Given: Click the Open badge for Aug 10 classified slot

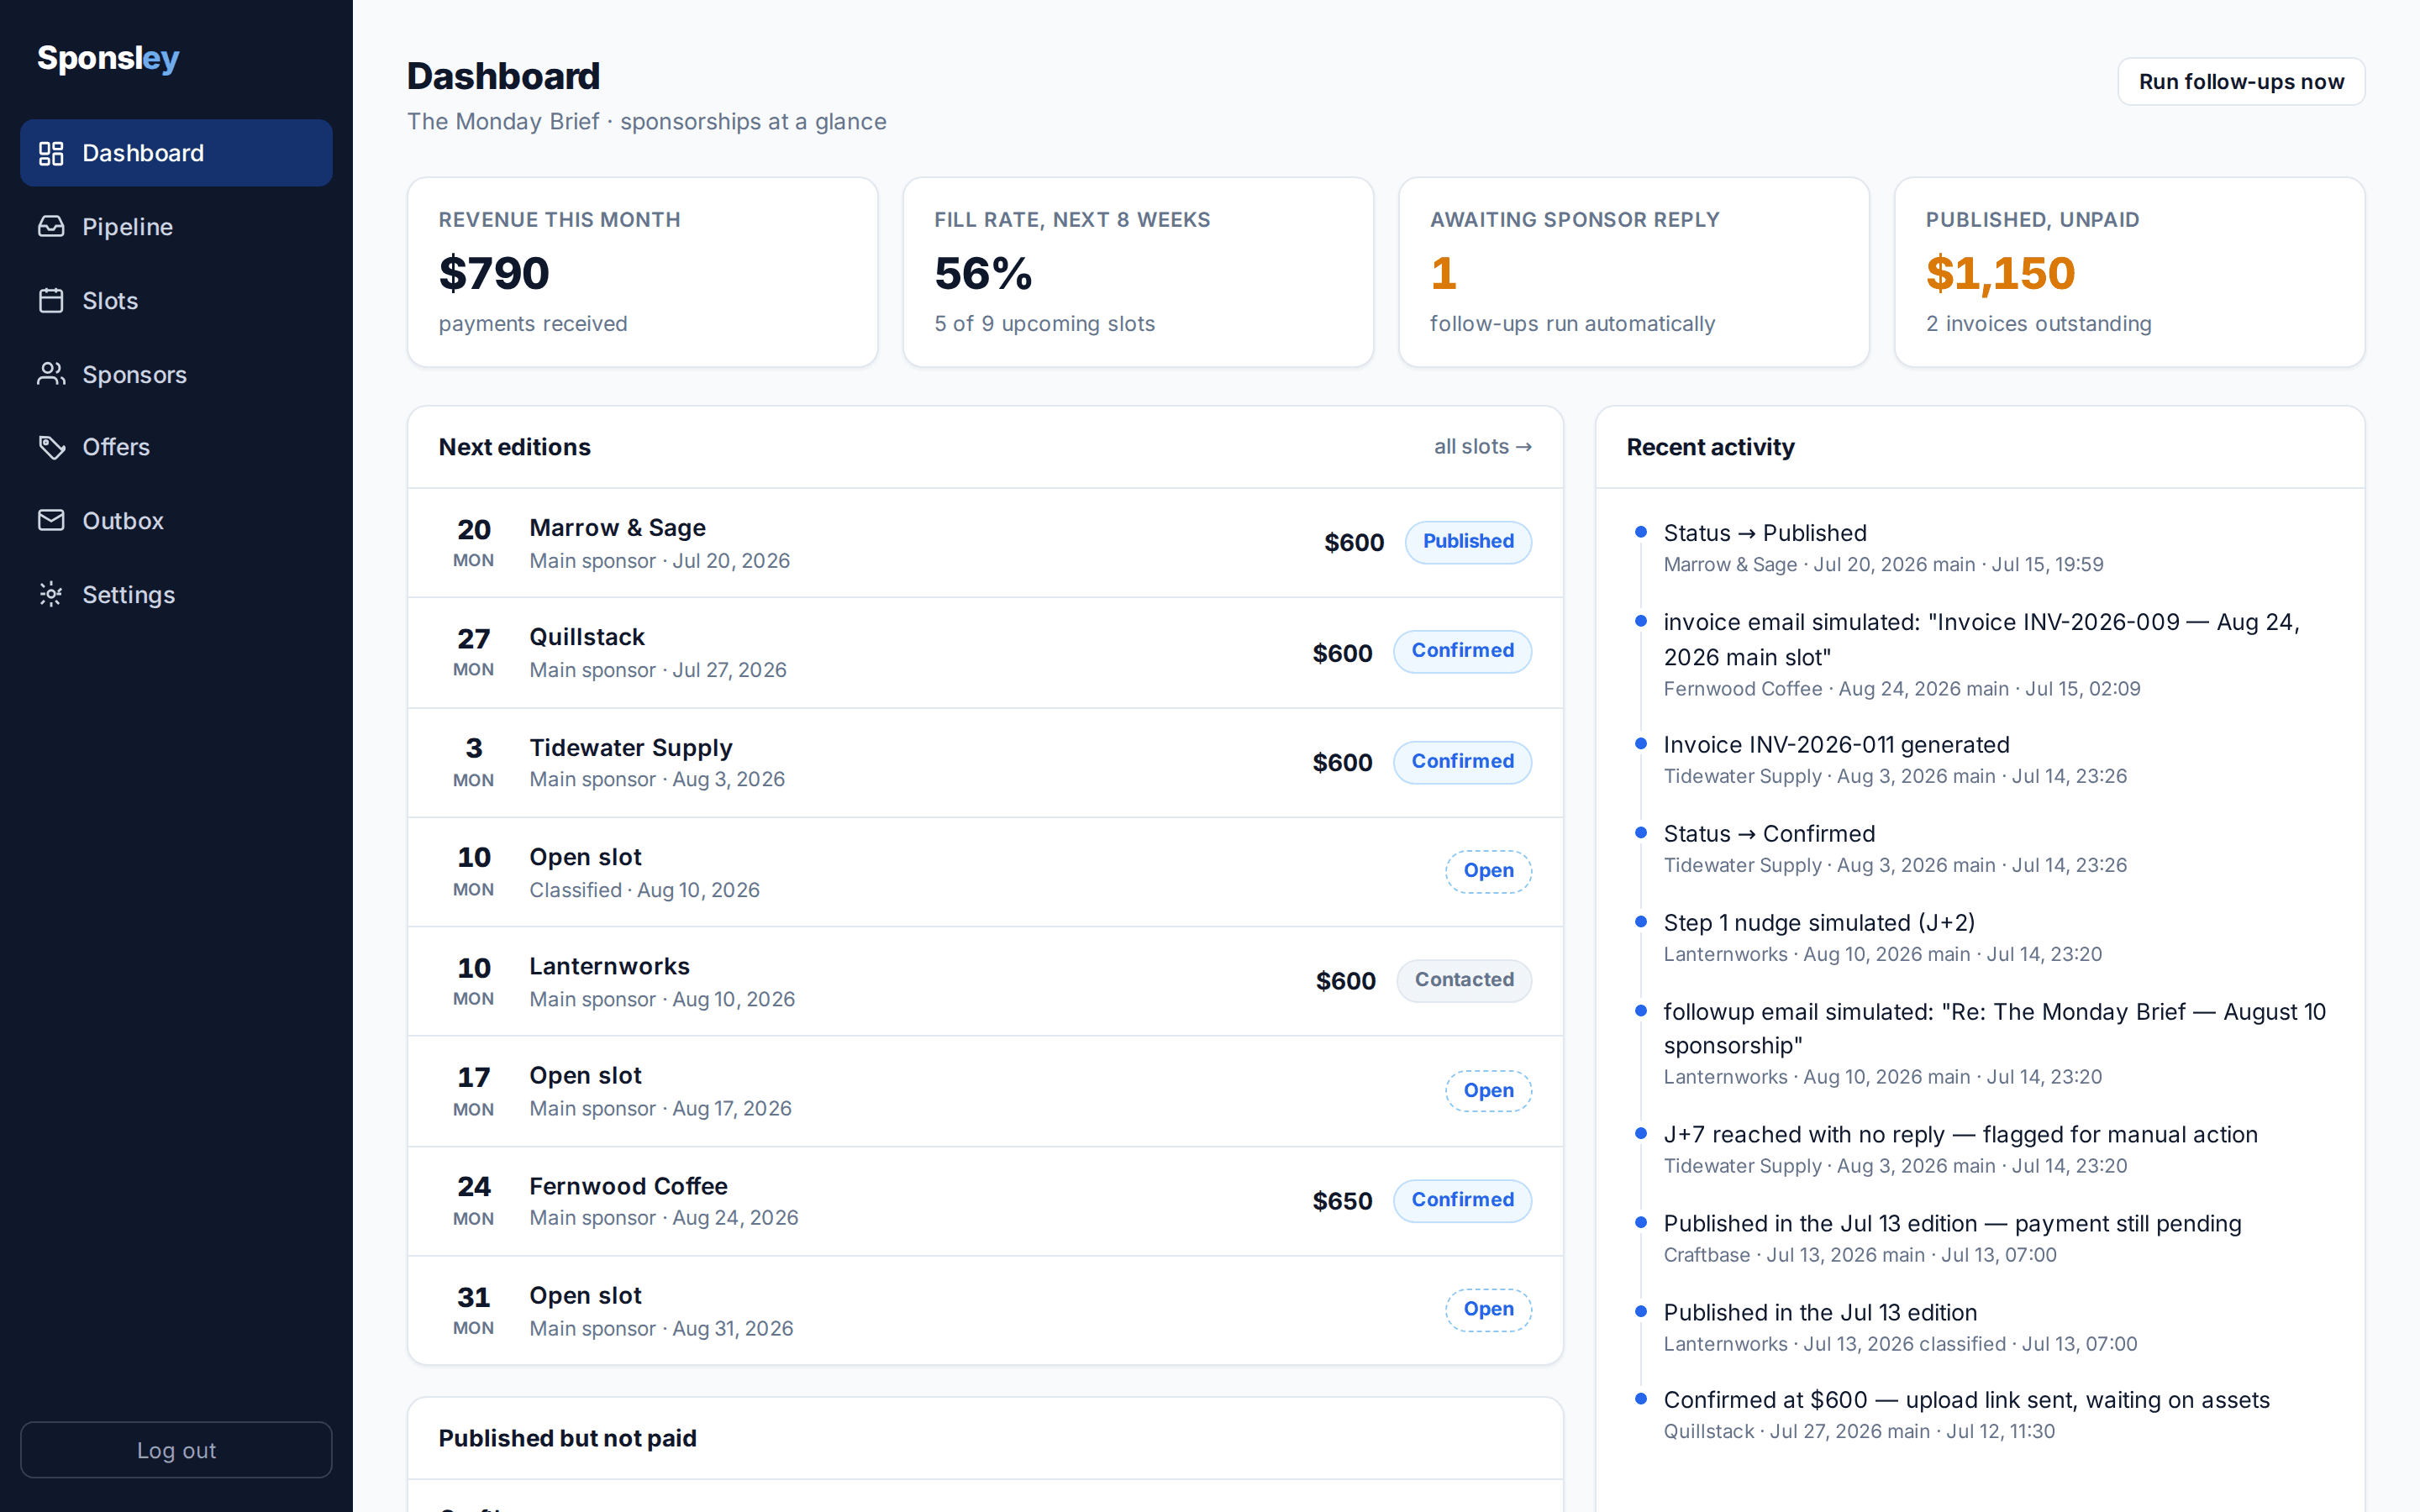Looking at the screenshot, I should point(1488,871).
